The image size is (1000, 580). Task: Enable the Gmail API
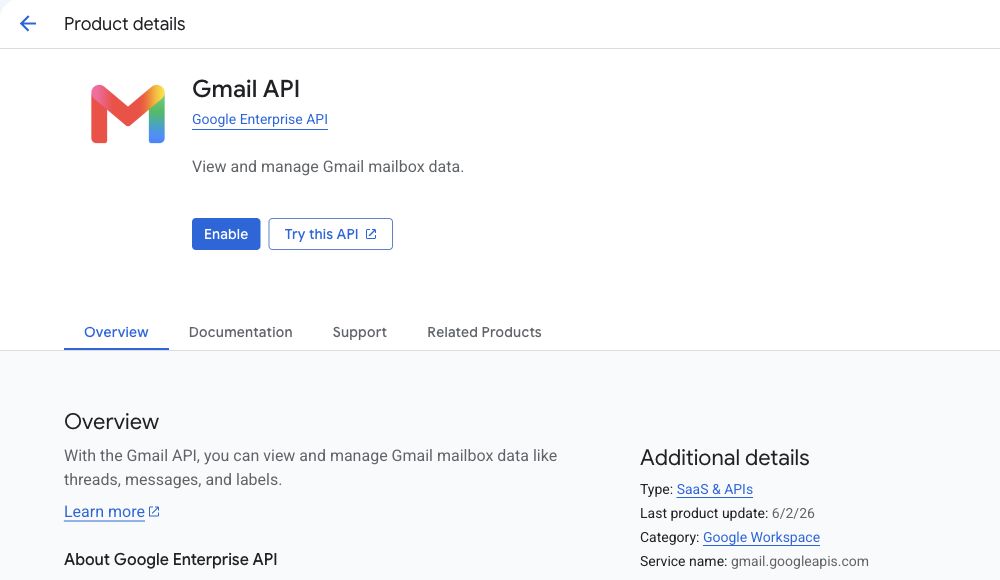tap(226, 234)
